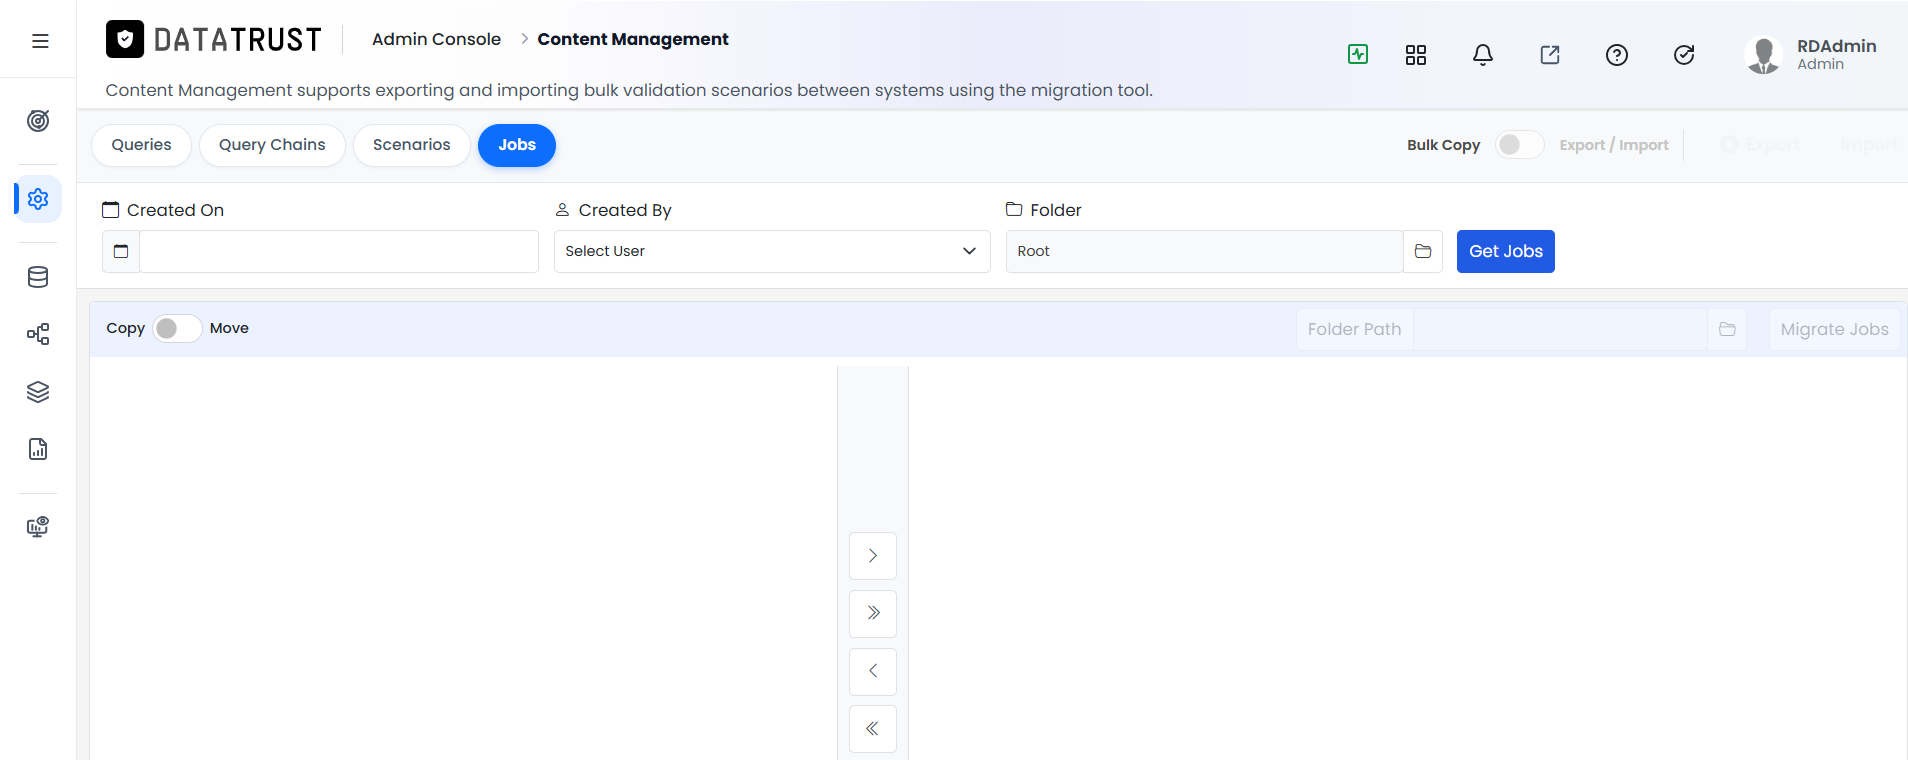The image size is (1908, 760).
Task: Click the Get Jobs button
Action: coord(1506,251)
